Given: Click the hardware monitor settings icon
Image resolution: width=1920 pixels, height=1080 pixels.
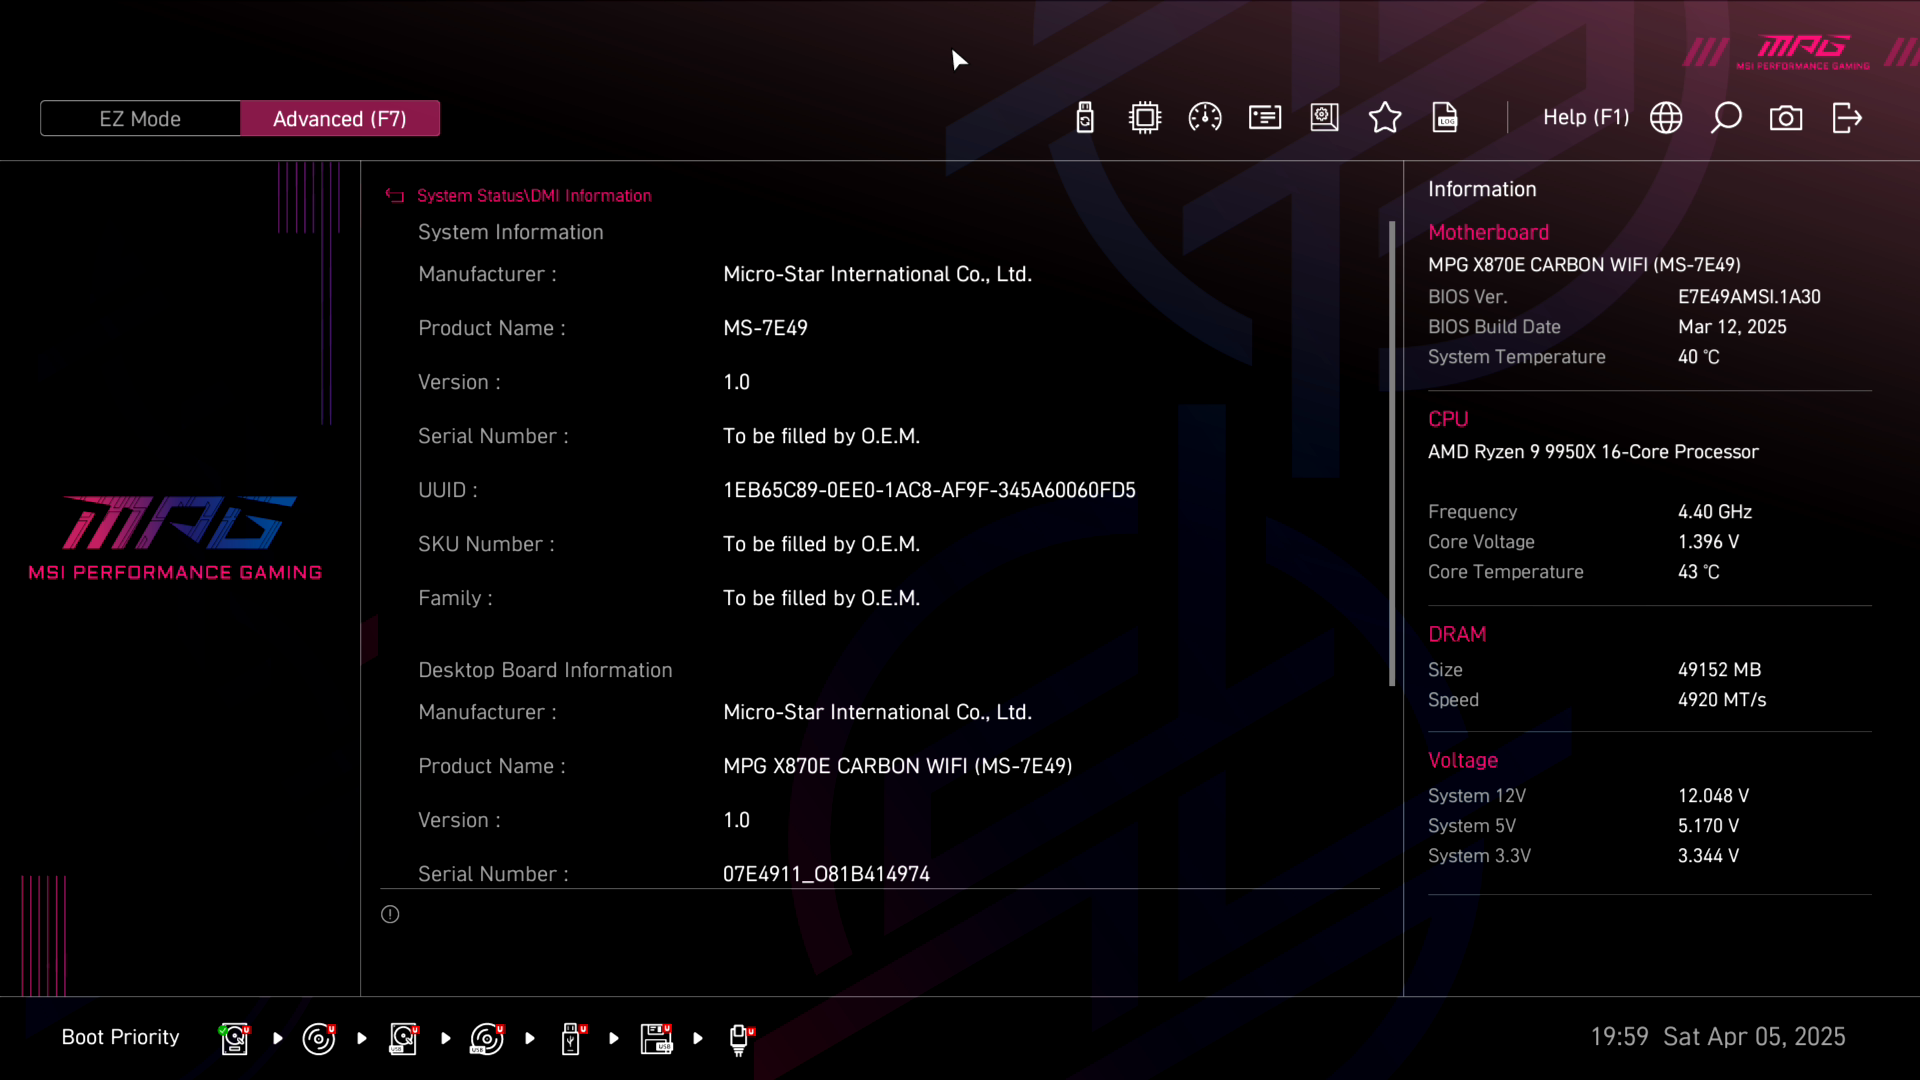Looking at the screenshot, I should click(1325, 118).
